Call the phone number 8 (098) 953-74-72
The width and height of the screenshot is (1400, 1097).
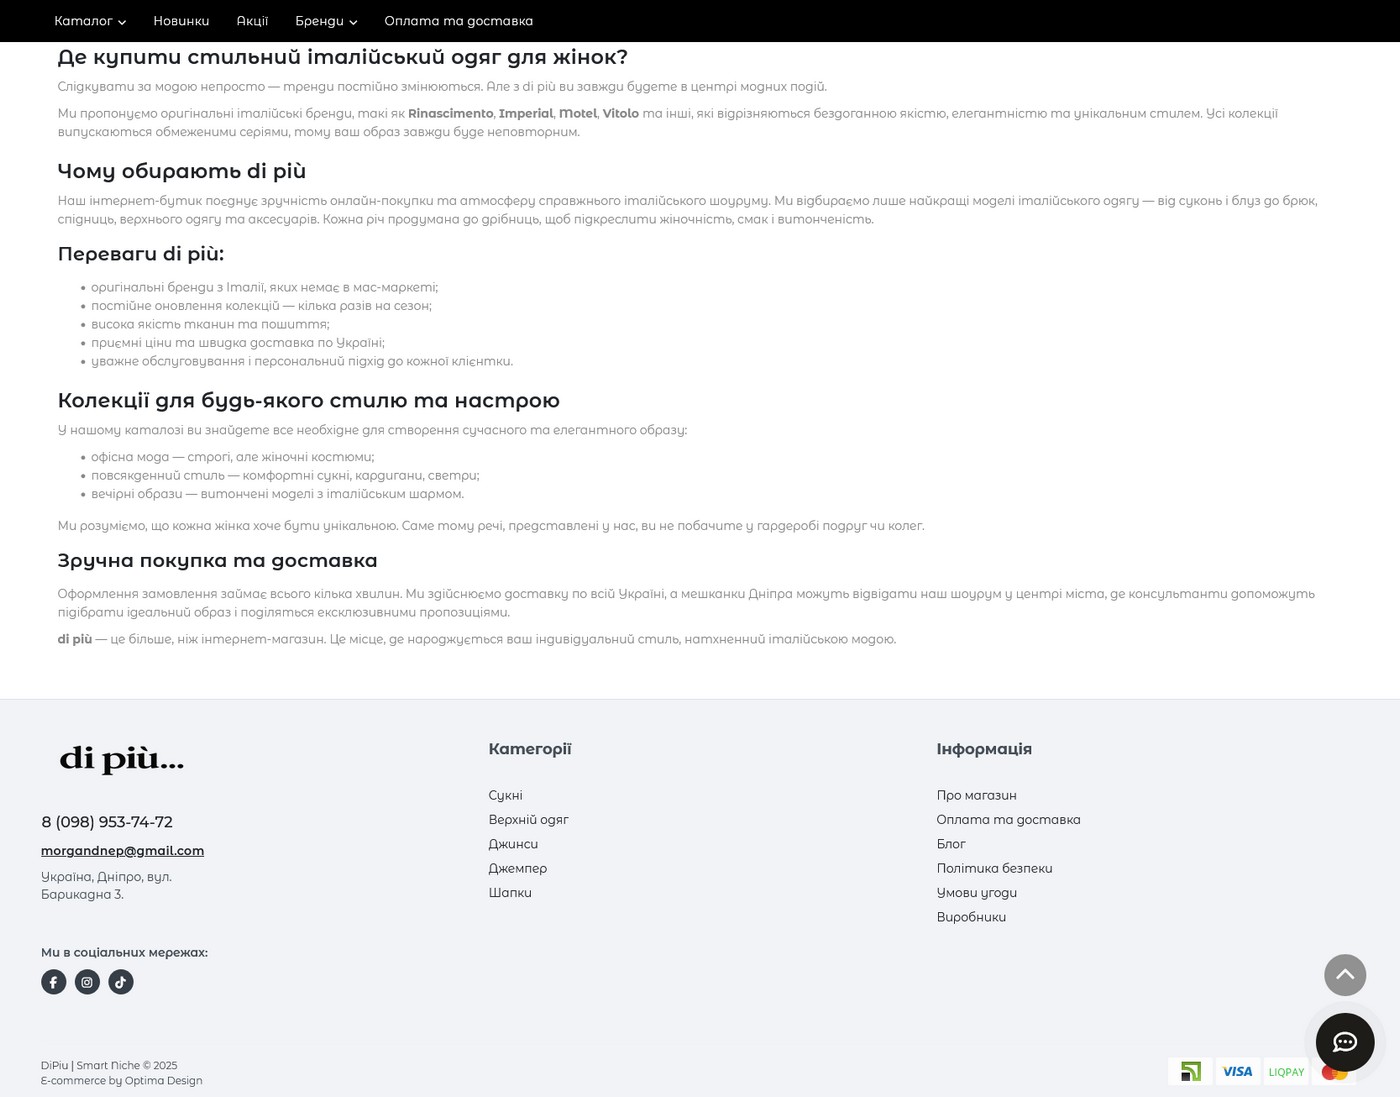pos(107,822)
